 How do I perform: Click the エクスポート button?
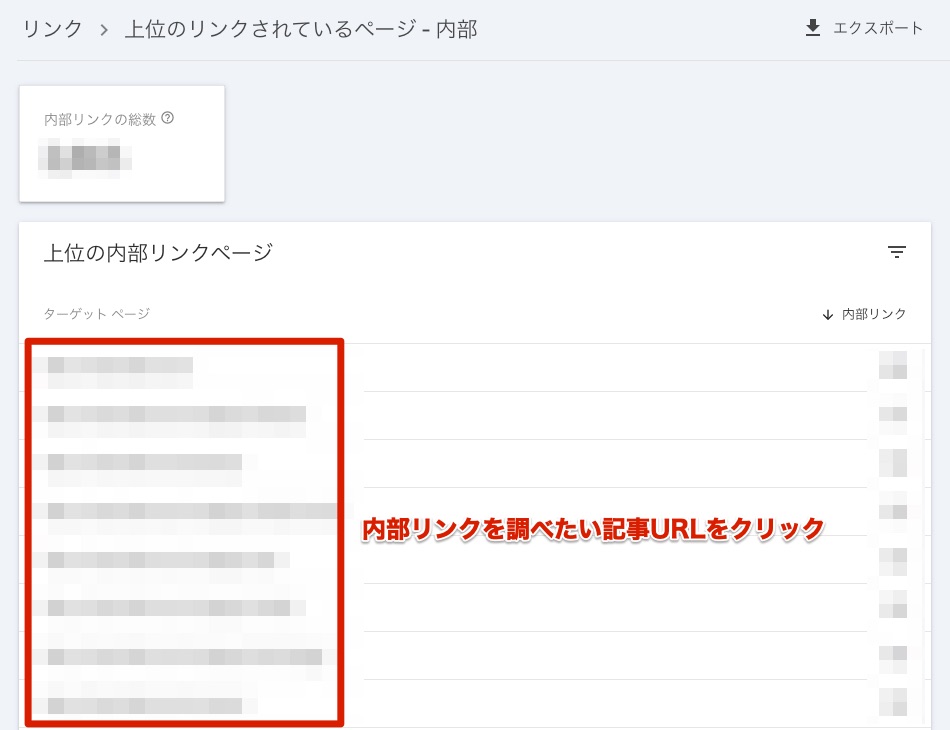click(878, 28)
